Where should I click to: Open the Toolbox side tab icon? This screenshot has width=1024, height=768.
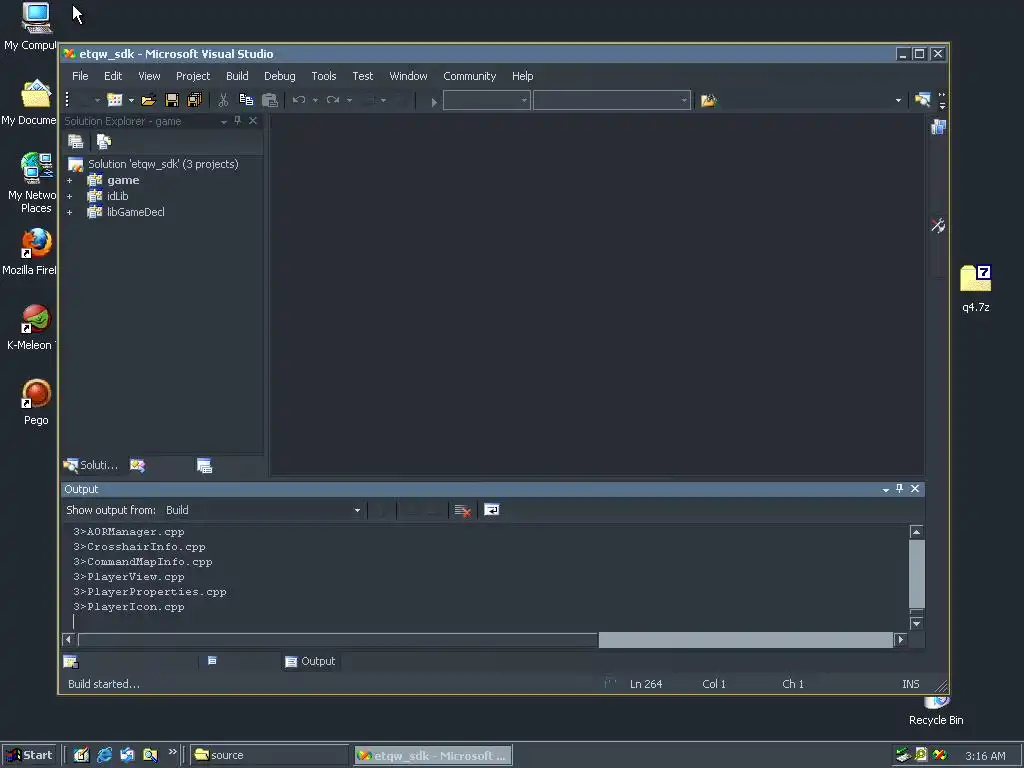pyautogui.click(x=938, y=226)
